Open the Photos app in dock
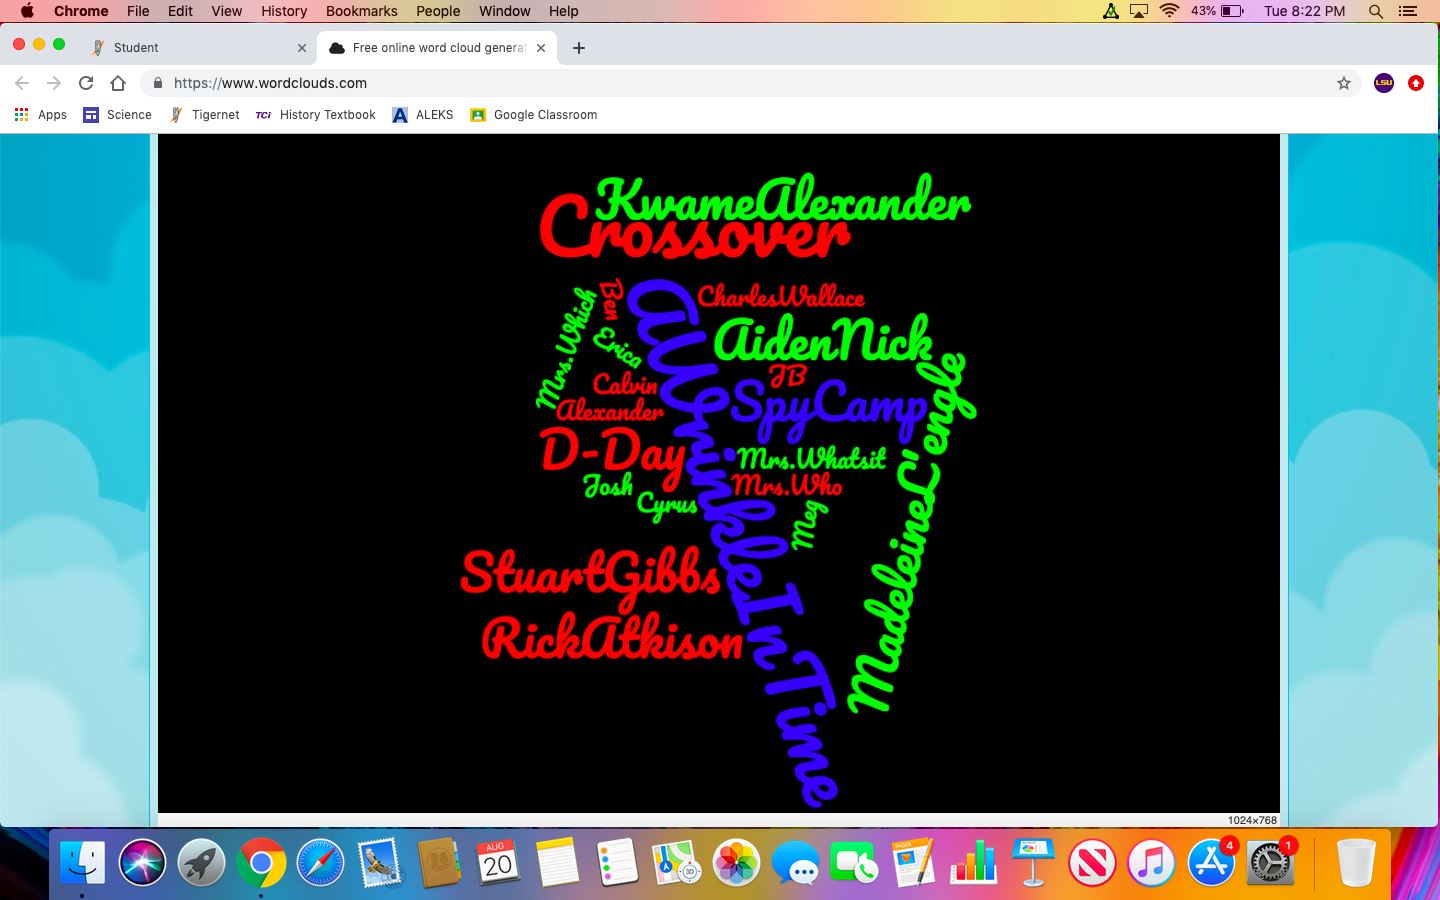 [x=736, y=862]
